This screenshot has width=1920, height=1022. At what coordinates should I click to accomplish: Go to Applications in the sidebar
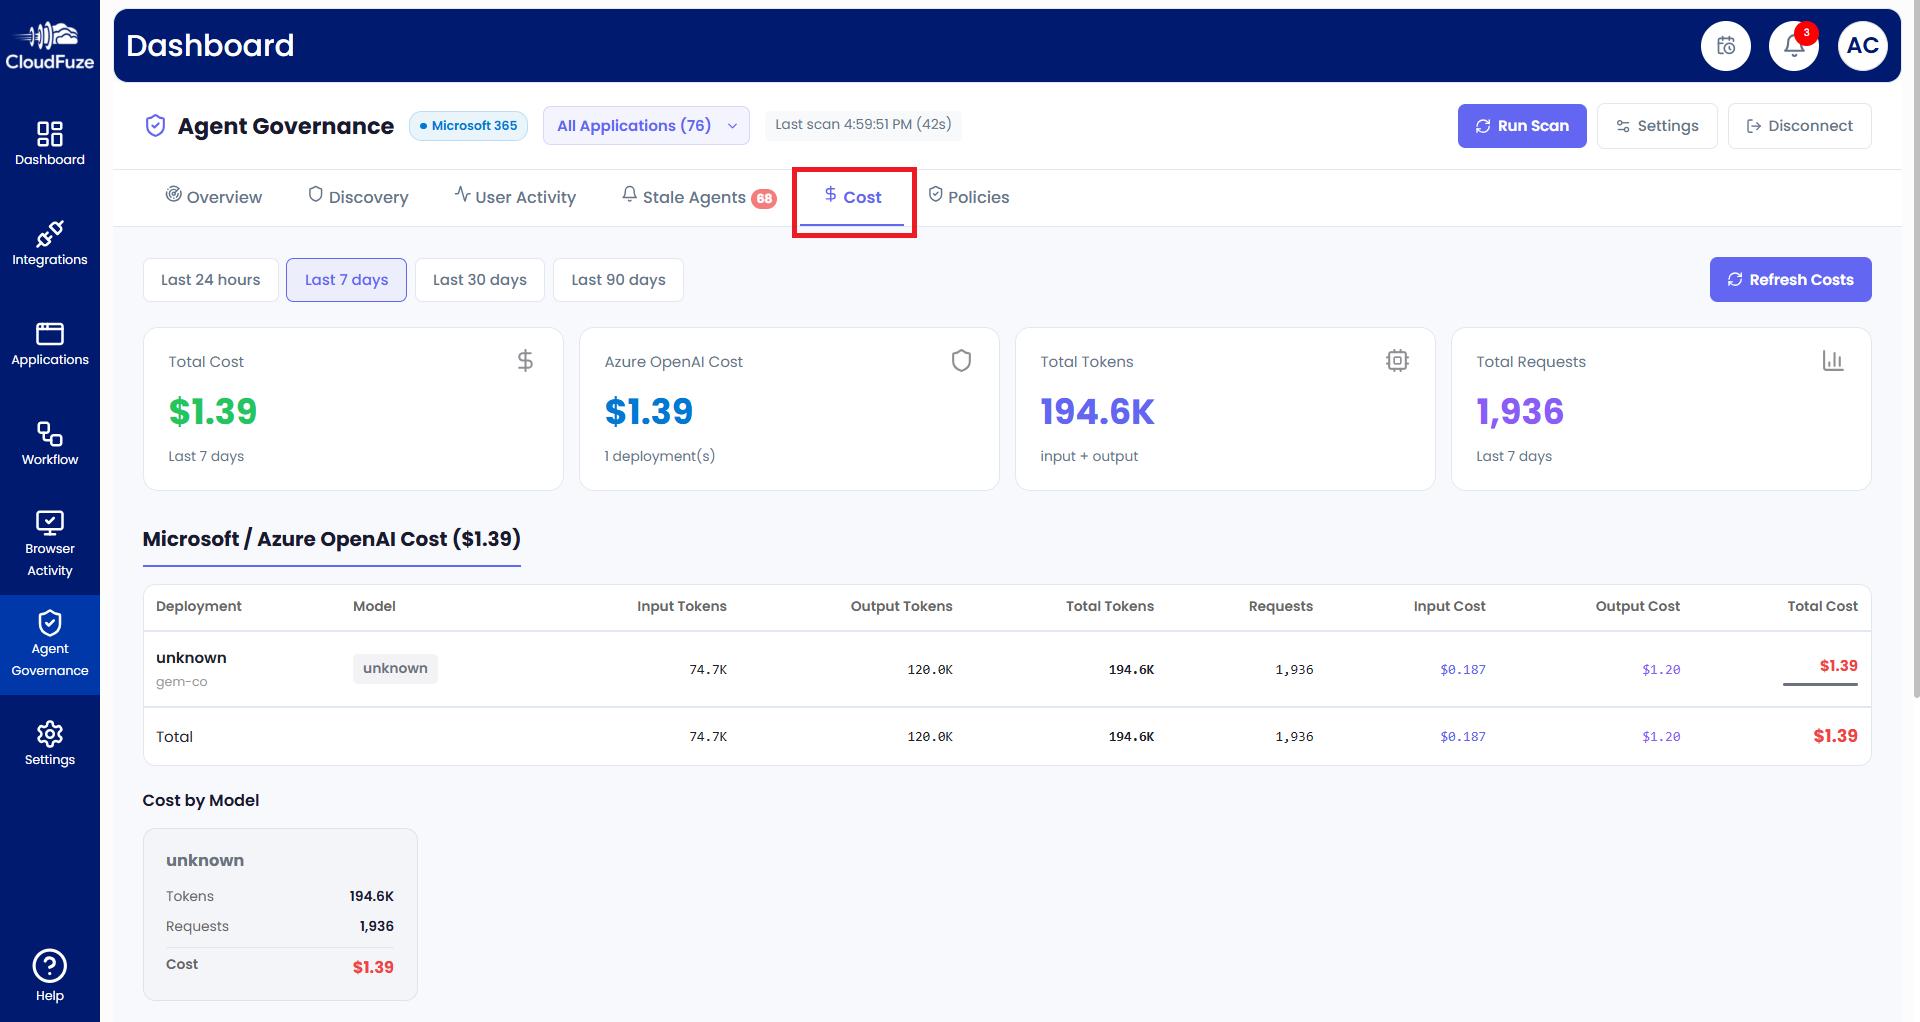(x=50, y=344)
